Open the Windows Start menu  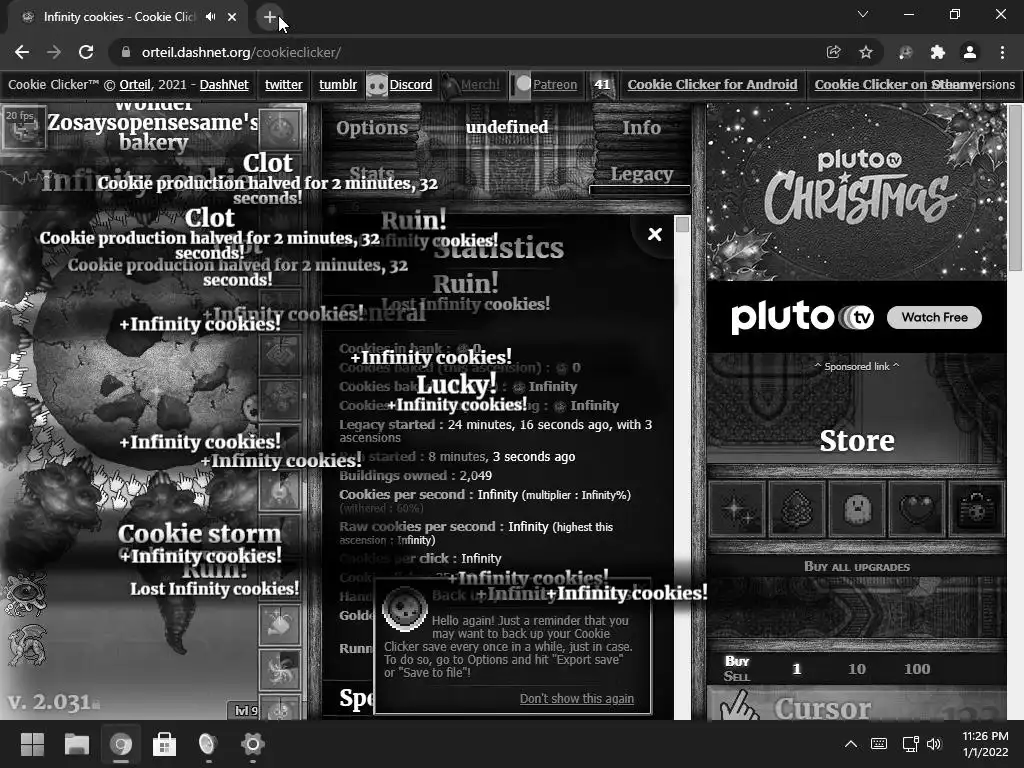click(x=32, y=744)
